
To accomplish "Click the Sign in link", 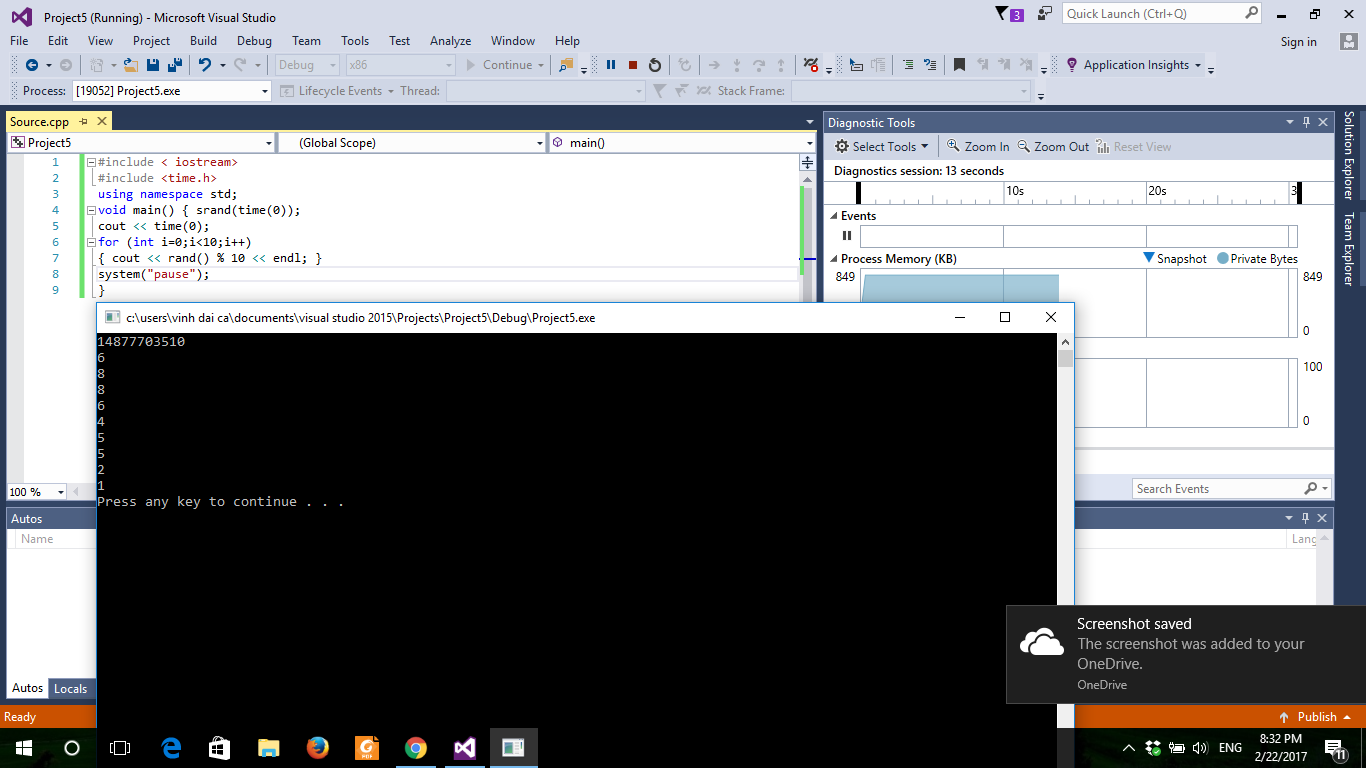I will (x=1298, y=42).
